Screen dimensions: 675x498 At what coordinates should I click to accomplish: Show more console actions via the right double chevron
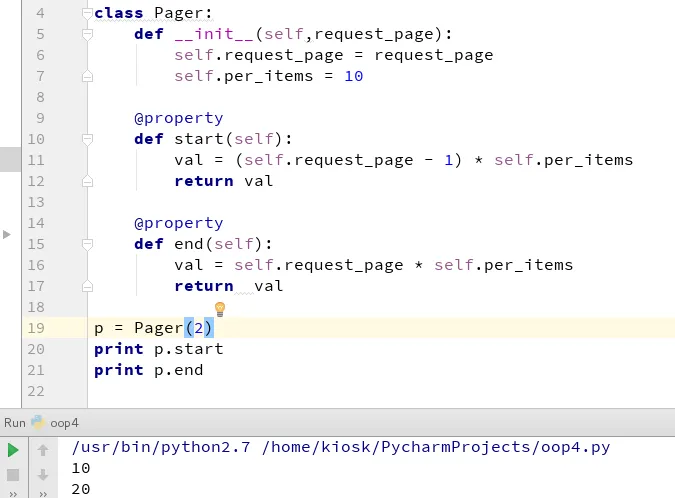(43, 494)
